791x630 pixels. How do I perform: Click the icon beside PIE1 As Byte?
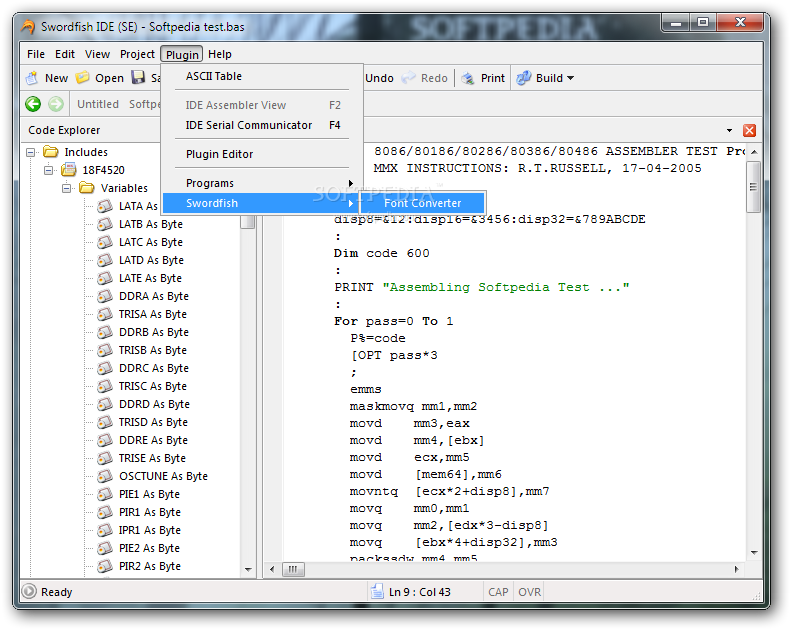pyautogui.click(x=104, y=494)
